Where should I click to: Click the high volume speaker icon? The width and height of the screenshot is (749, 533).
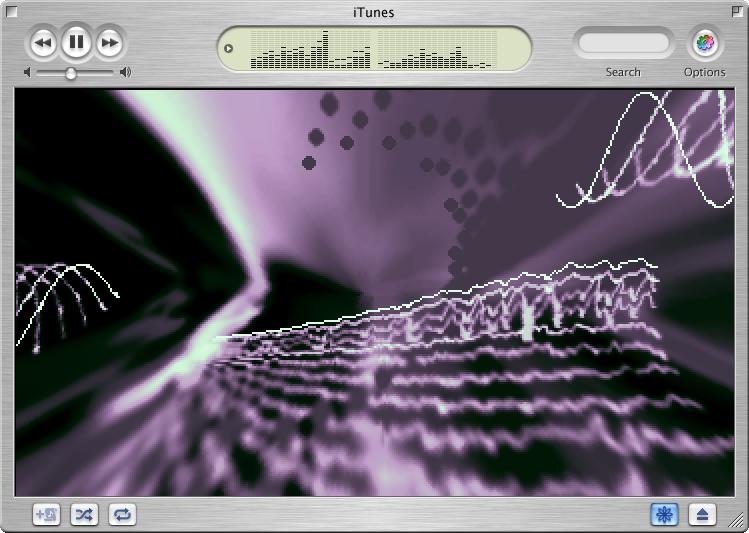click(x=125, y=72)
